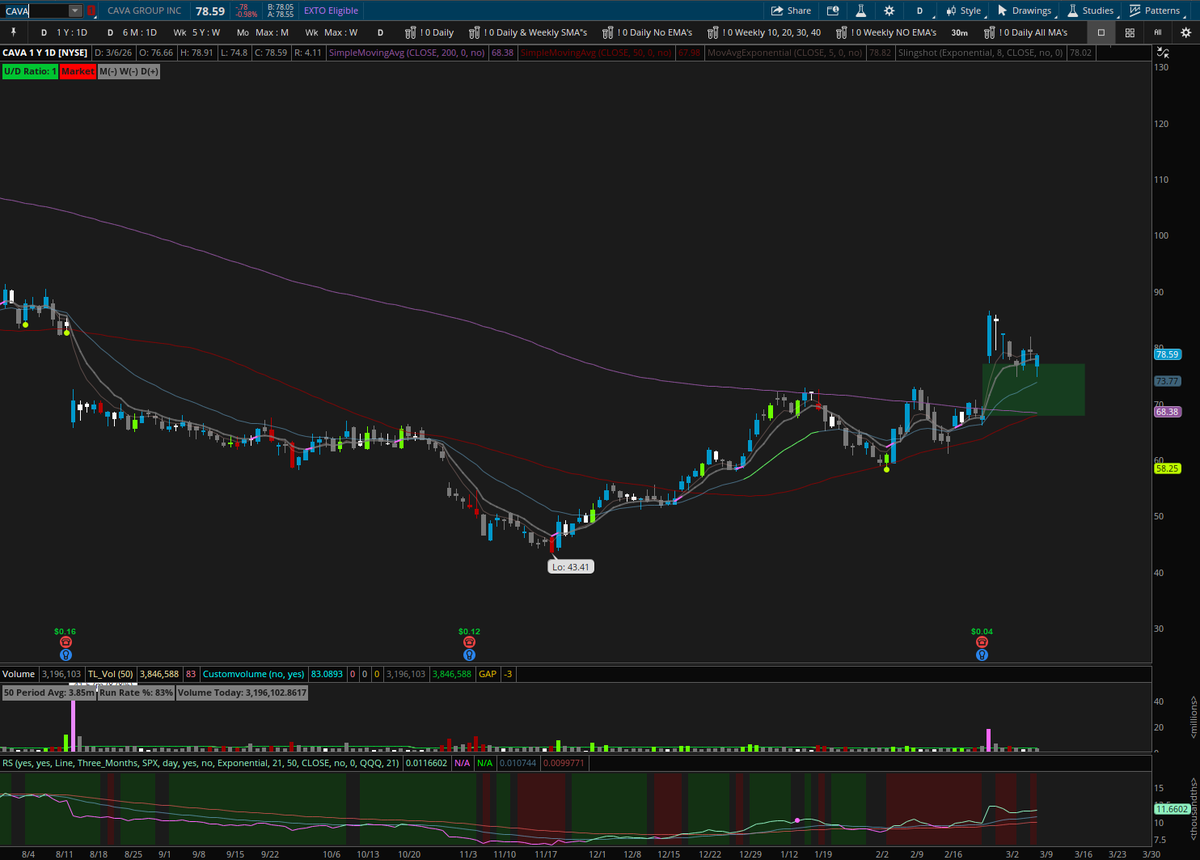Select the 5 Y : W timeframe
Viewport: 1200px width, 860px height.
pyautogui.click(x=196, y=32)
